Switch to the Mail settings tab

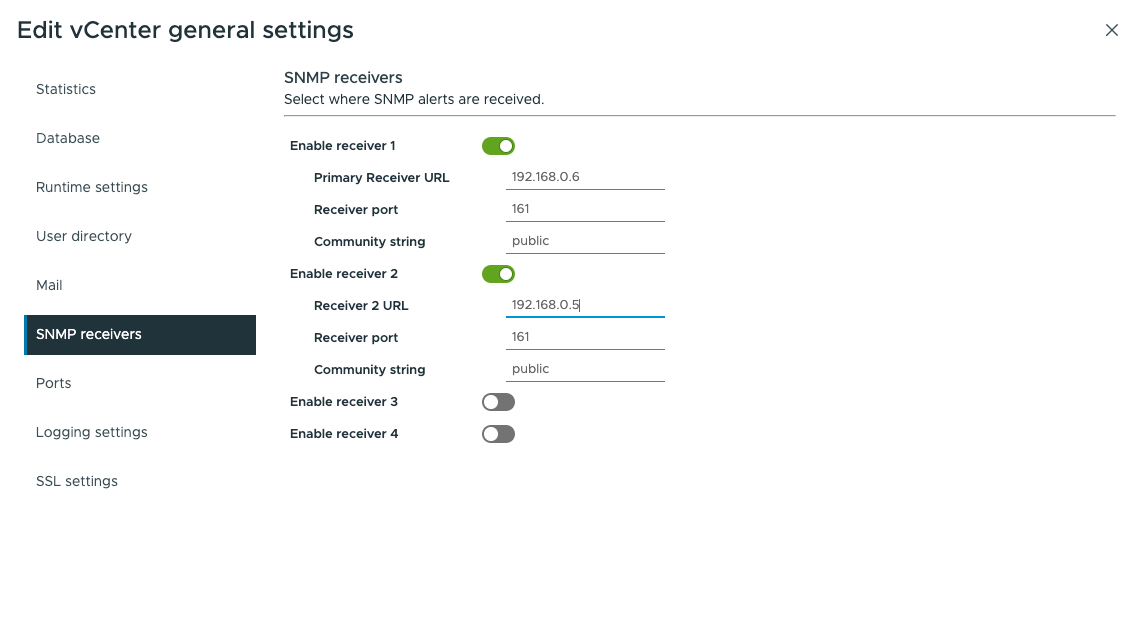click(x=49, y=285)
